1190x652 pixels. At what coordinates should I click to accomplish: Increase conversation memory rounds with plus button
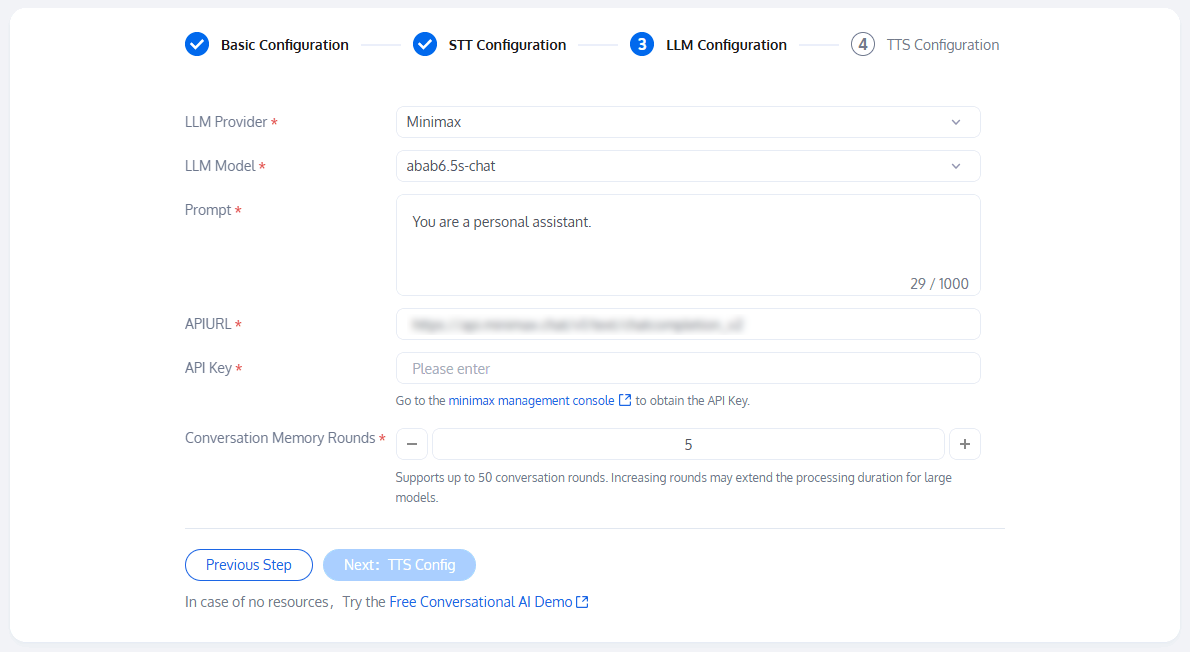[x=965, y=444]
